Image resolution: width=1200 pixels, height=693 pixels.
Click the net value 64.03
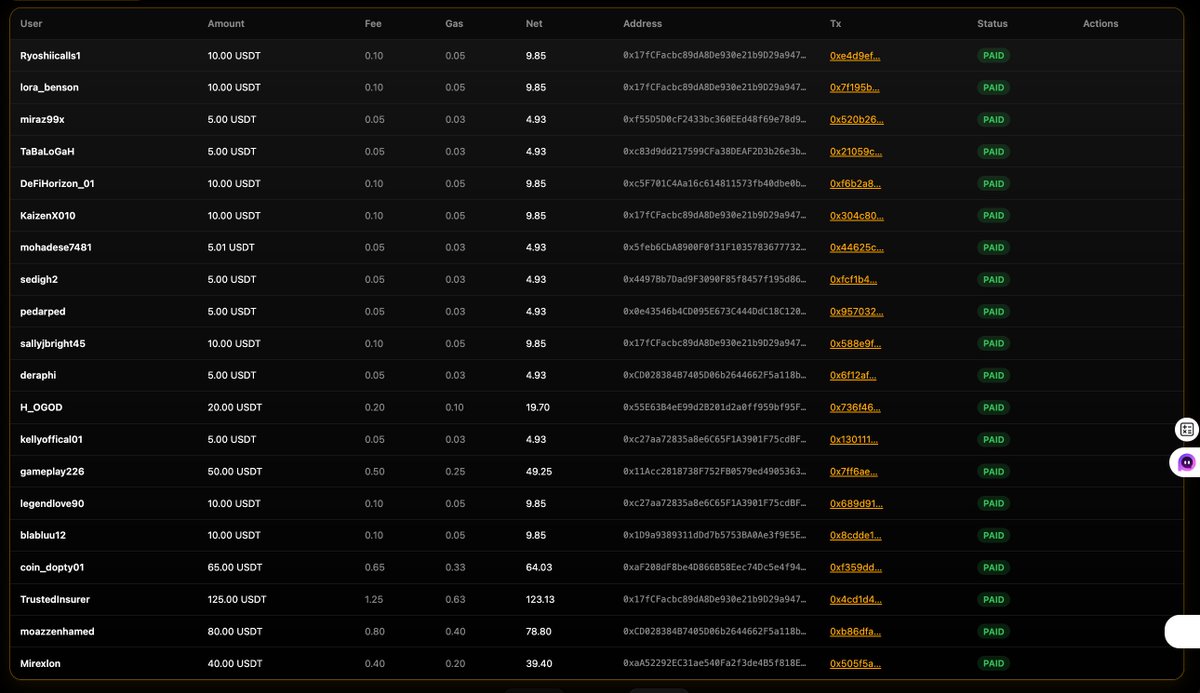(x=539, y=568)
